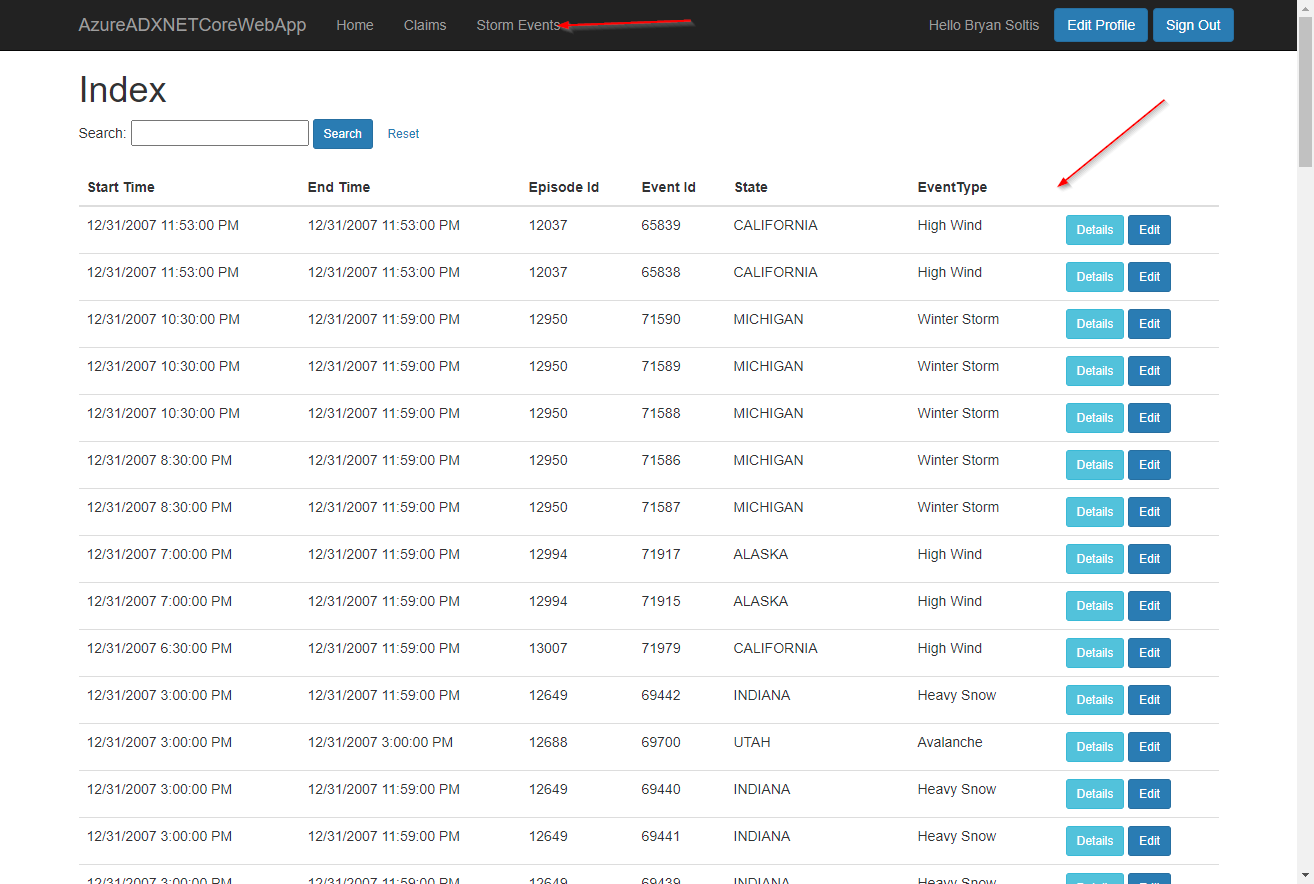Edit the Alaska High Wind event 71917
Screen dimensions: 1314x884
(1149, 559)
